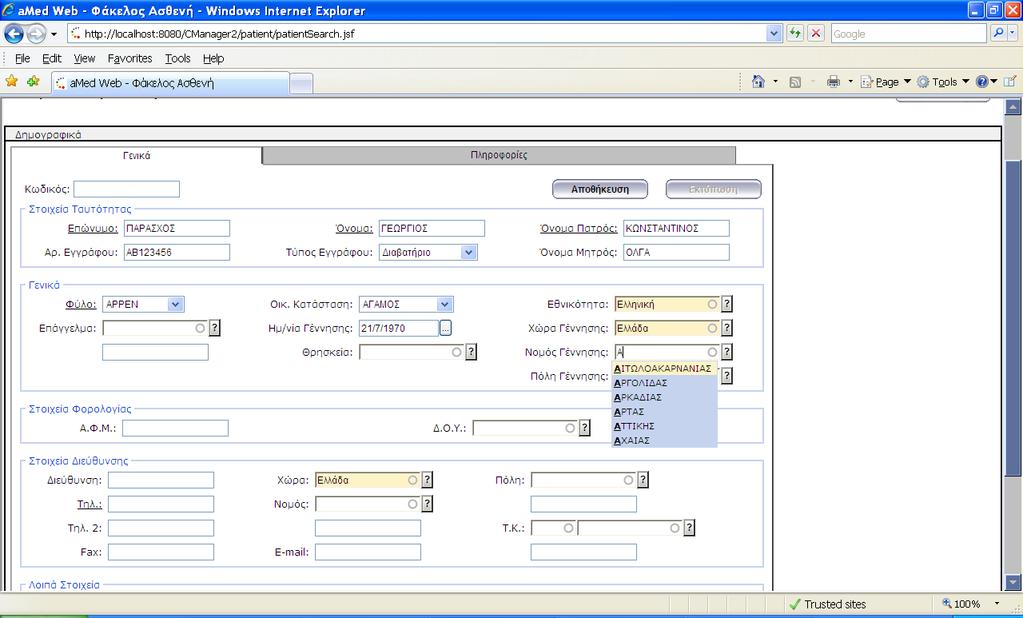
Task: Select ΑΤΤΙΚΗΣ from the suggestion list
Action: click(x=664, y=426)
